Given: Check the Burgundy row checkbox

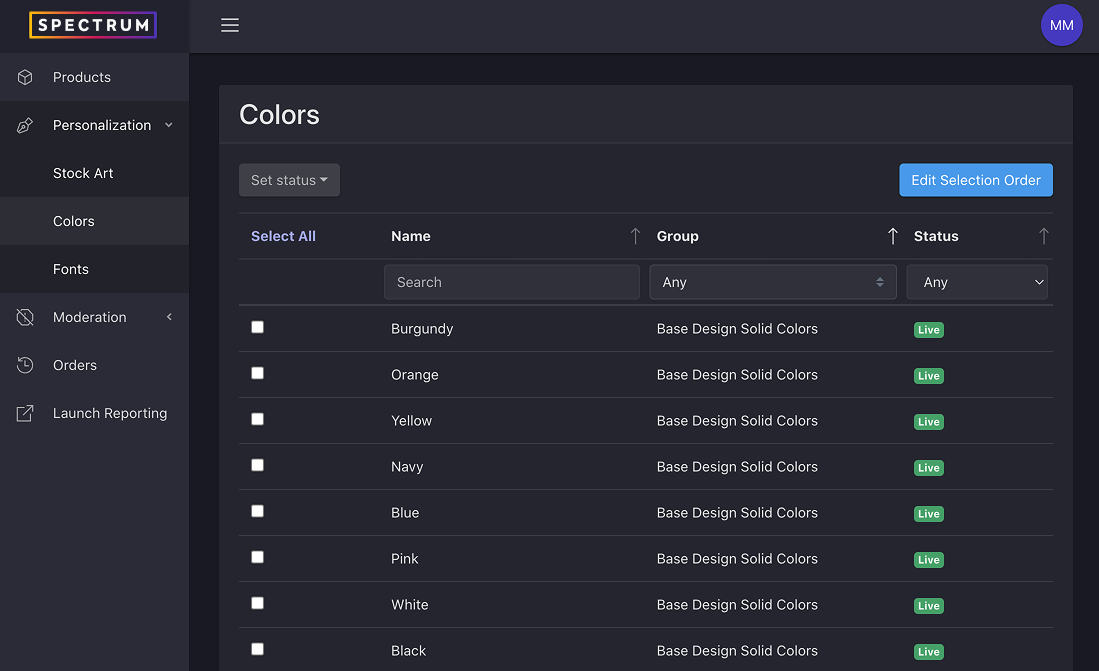Looking at the screenshot, I should [x=257, y=327].
